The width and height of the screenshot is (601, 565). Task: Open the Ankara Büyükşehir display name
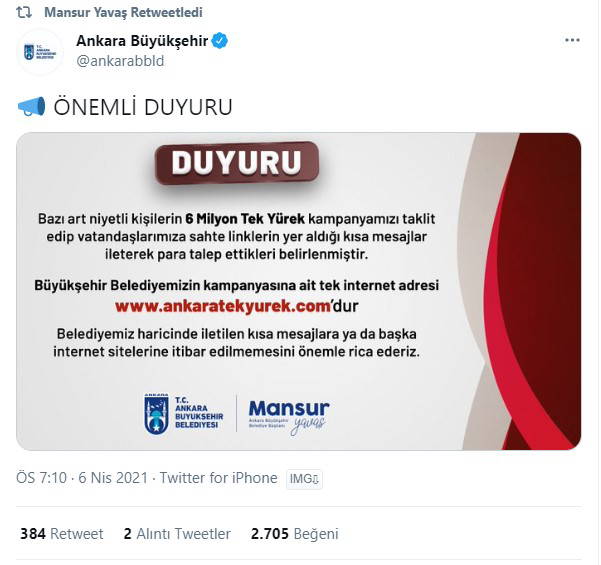142,41
